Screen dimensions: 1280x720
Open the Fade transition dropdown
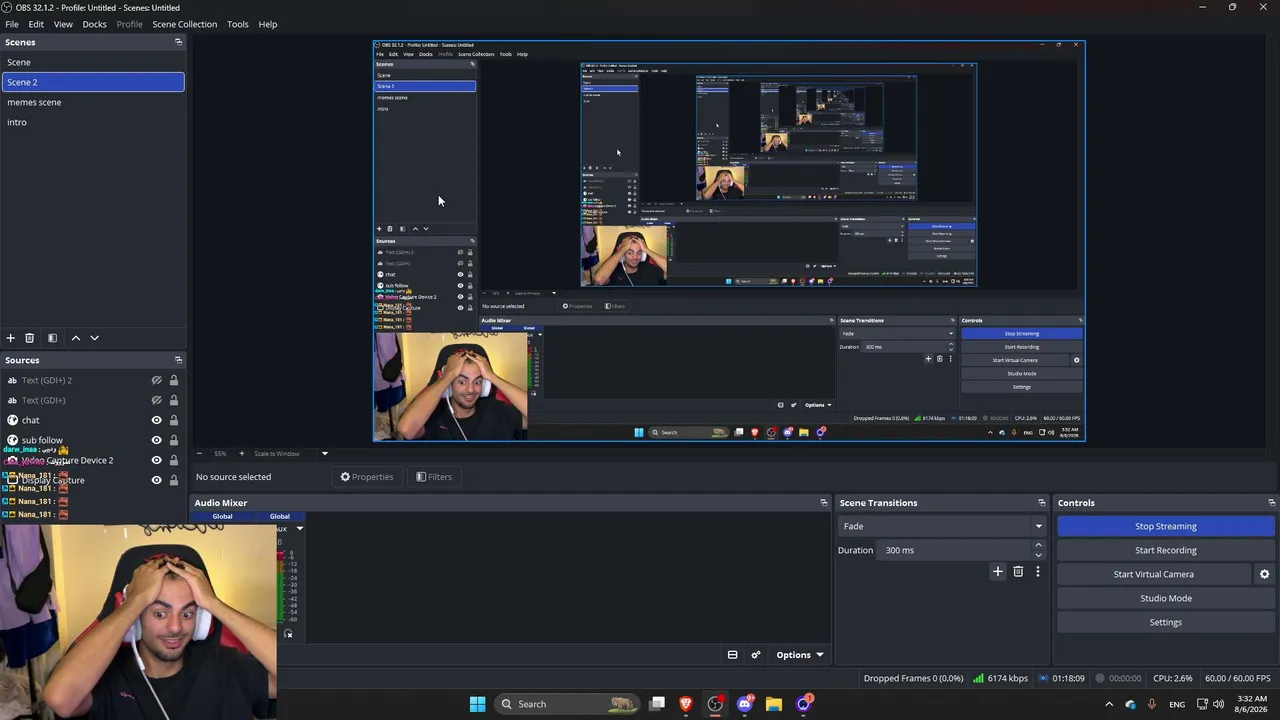(942, 526)
